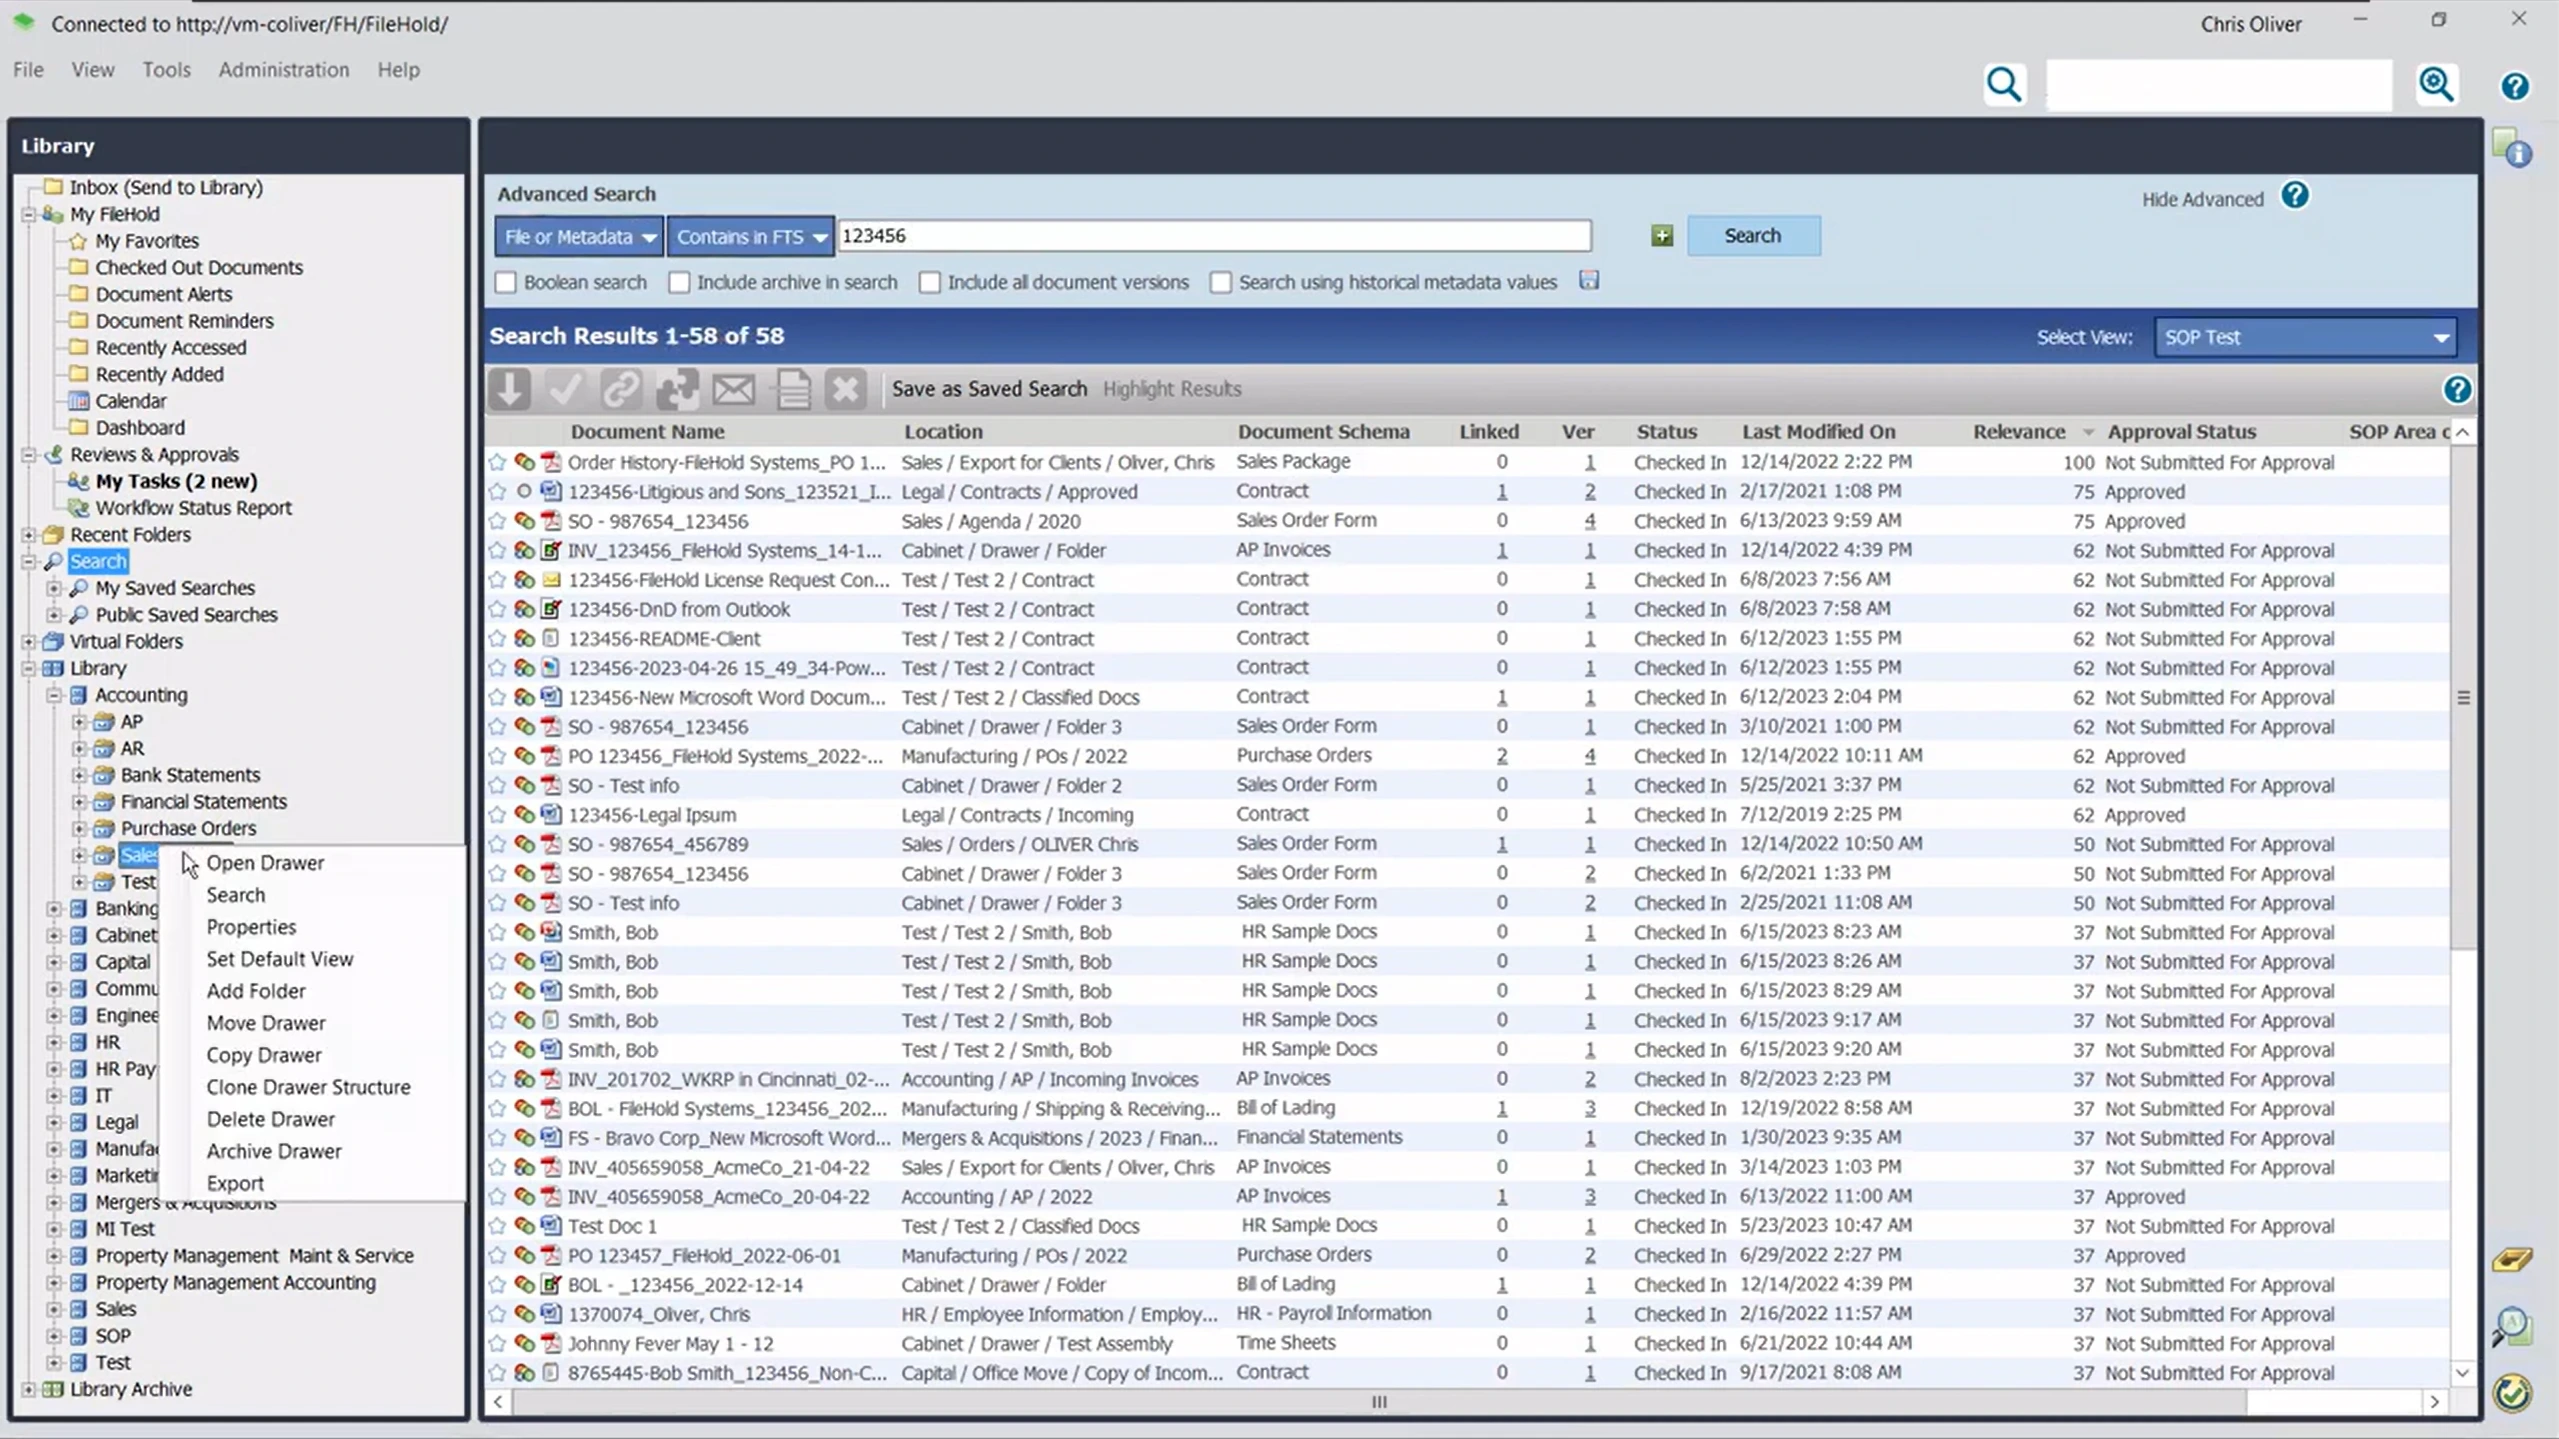The height and width of the screenshot is (1439, 2559).
Task: Expand the Recent Folders node
Action: [29, 535]
